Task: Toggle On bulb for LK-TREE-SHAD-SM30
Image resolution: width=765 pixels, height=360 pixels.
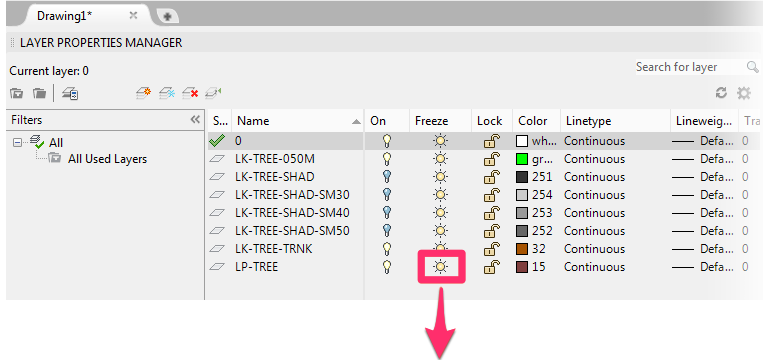Action: (x=387, y=195)
